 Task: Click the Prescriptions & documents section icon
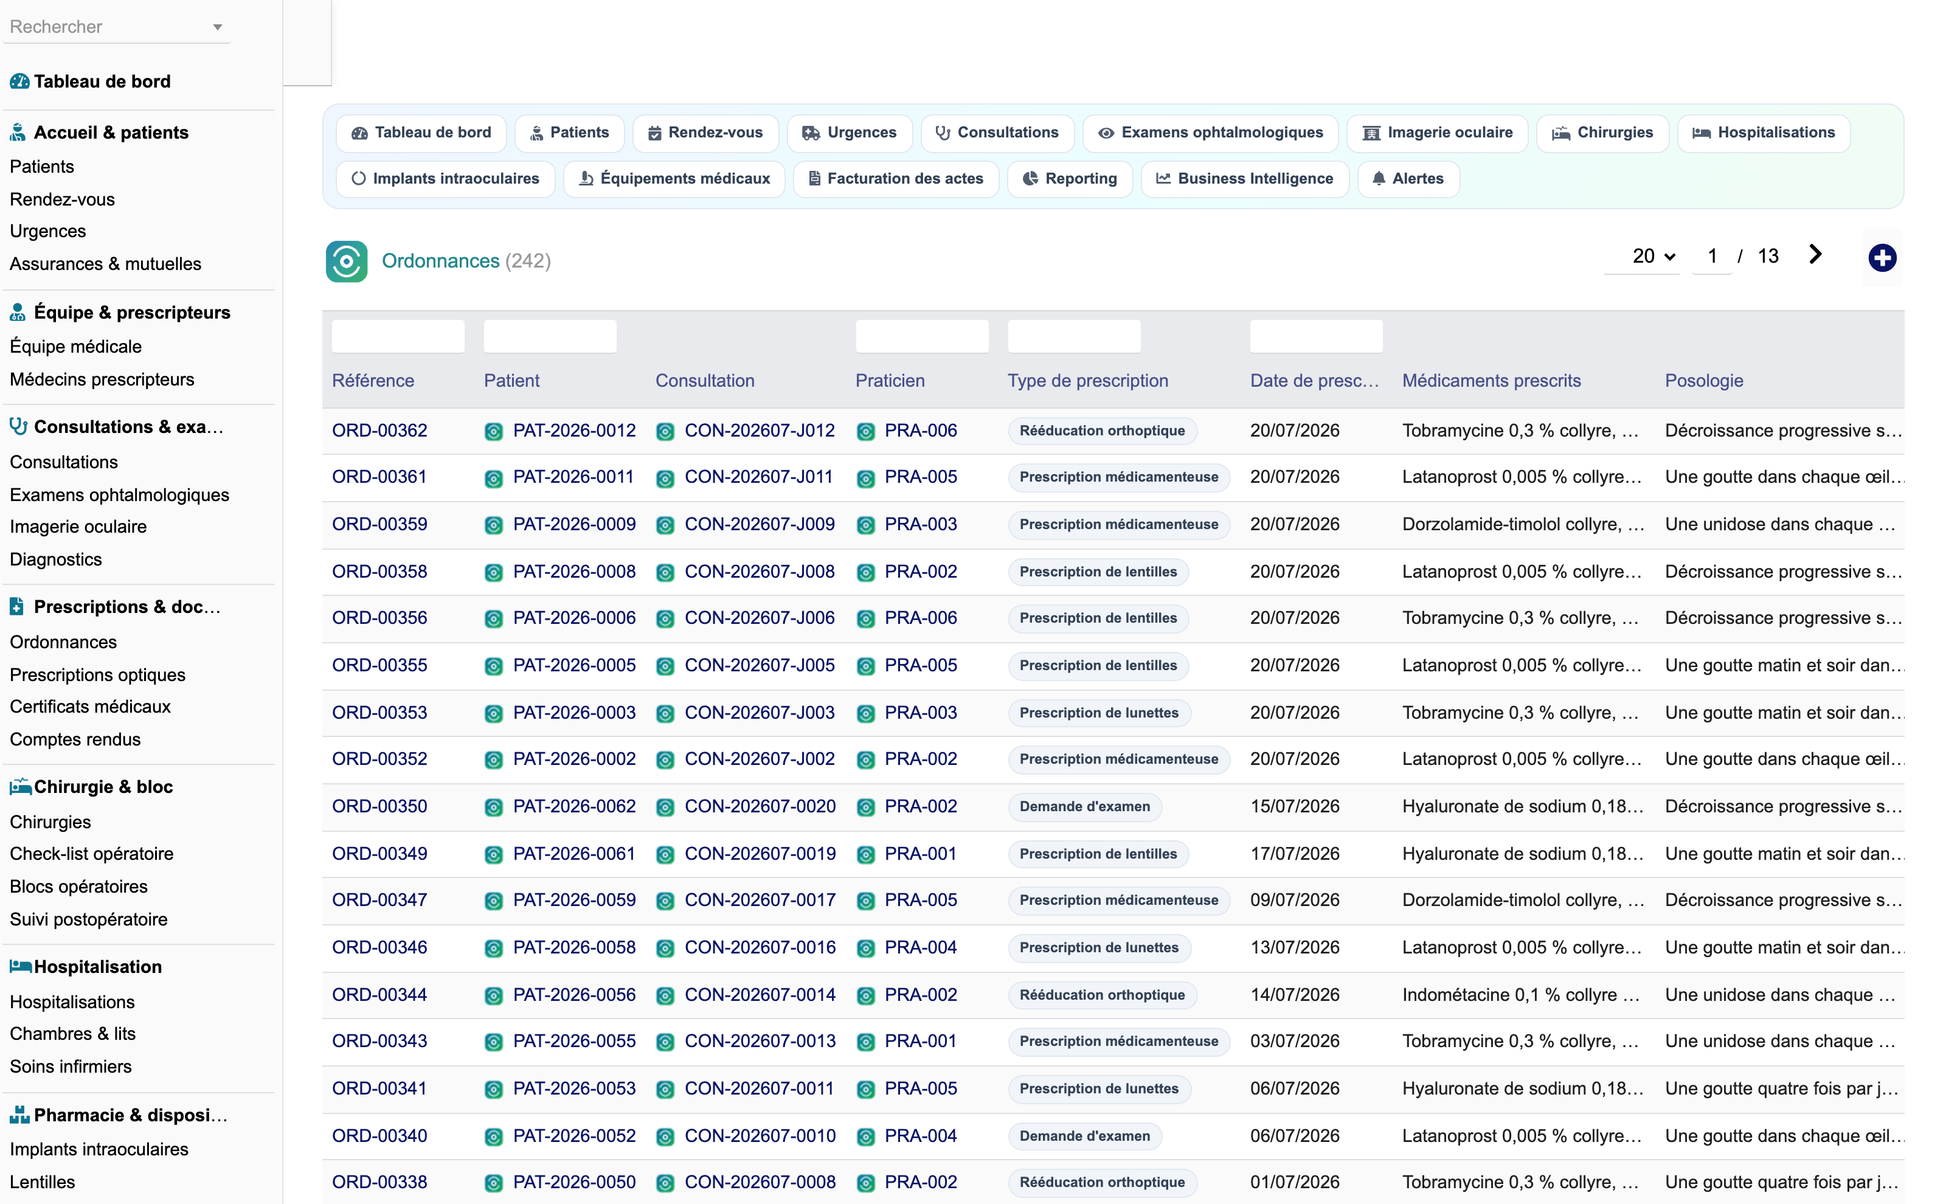[17, 606]
